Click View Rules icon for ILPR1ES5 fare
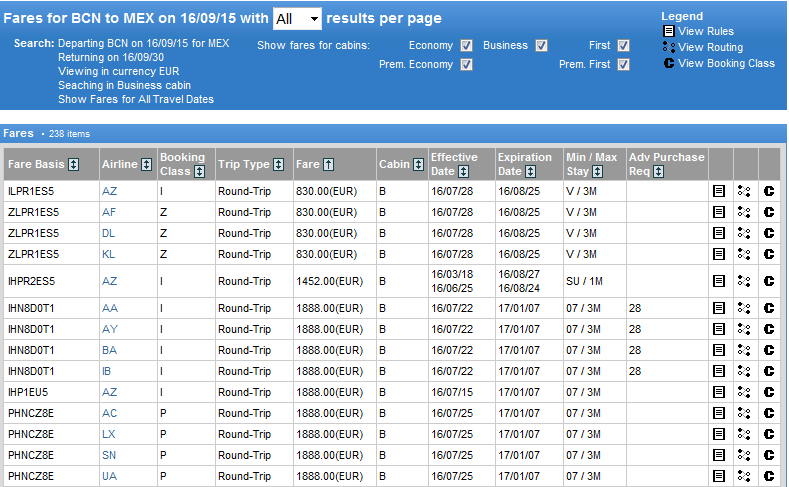 point(718,191)
